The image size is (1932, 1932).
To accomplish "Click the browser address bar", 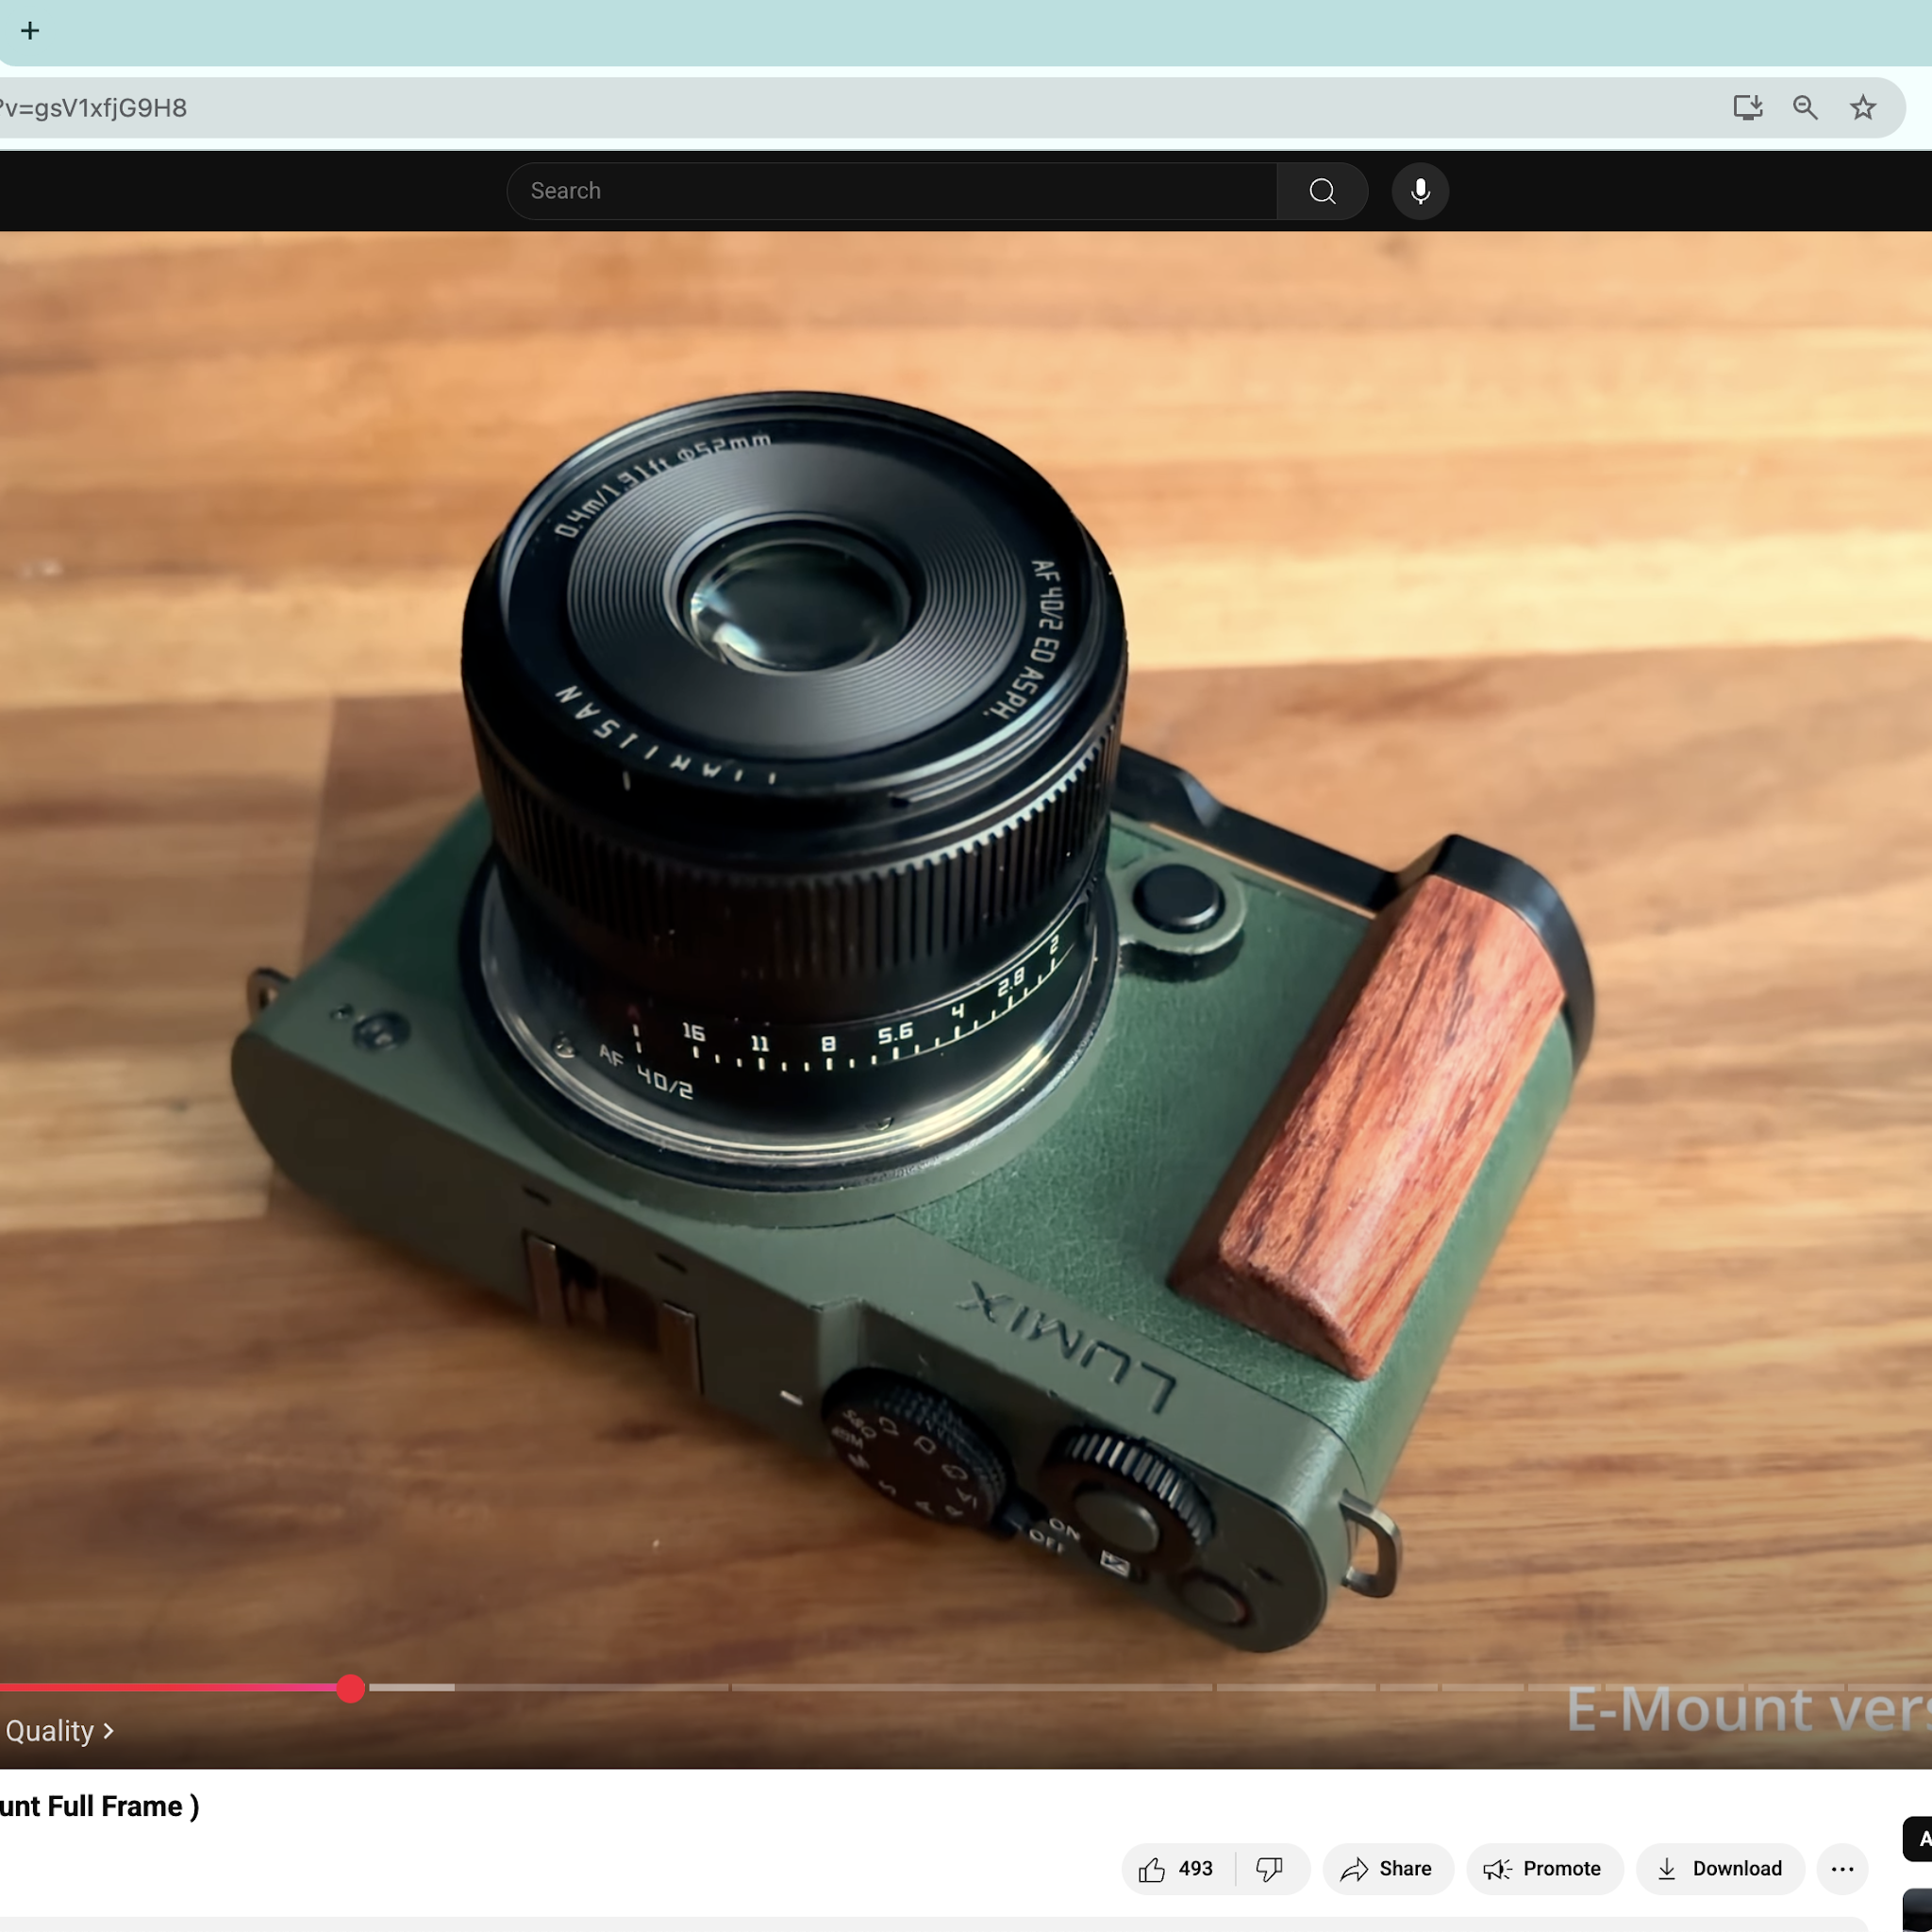I will click(600, 107).
